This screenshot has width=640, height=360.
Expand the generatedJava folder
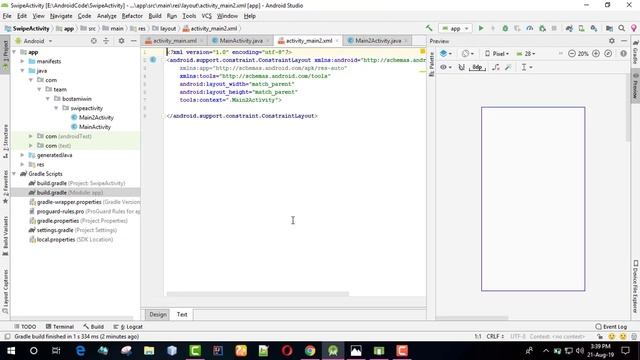[x=22, y=155]
